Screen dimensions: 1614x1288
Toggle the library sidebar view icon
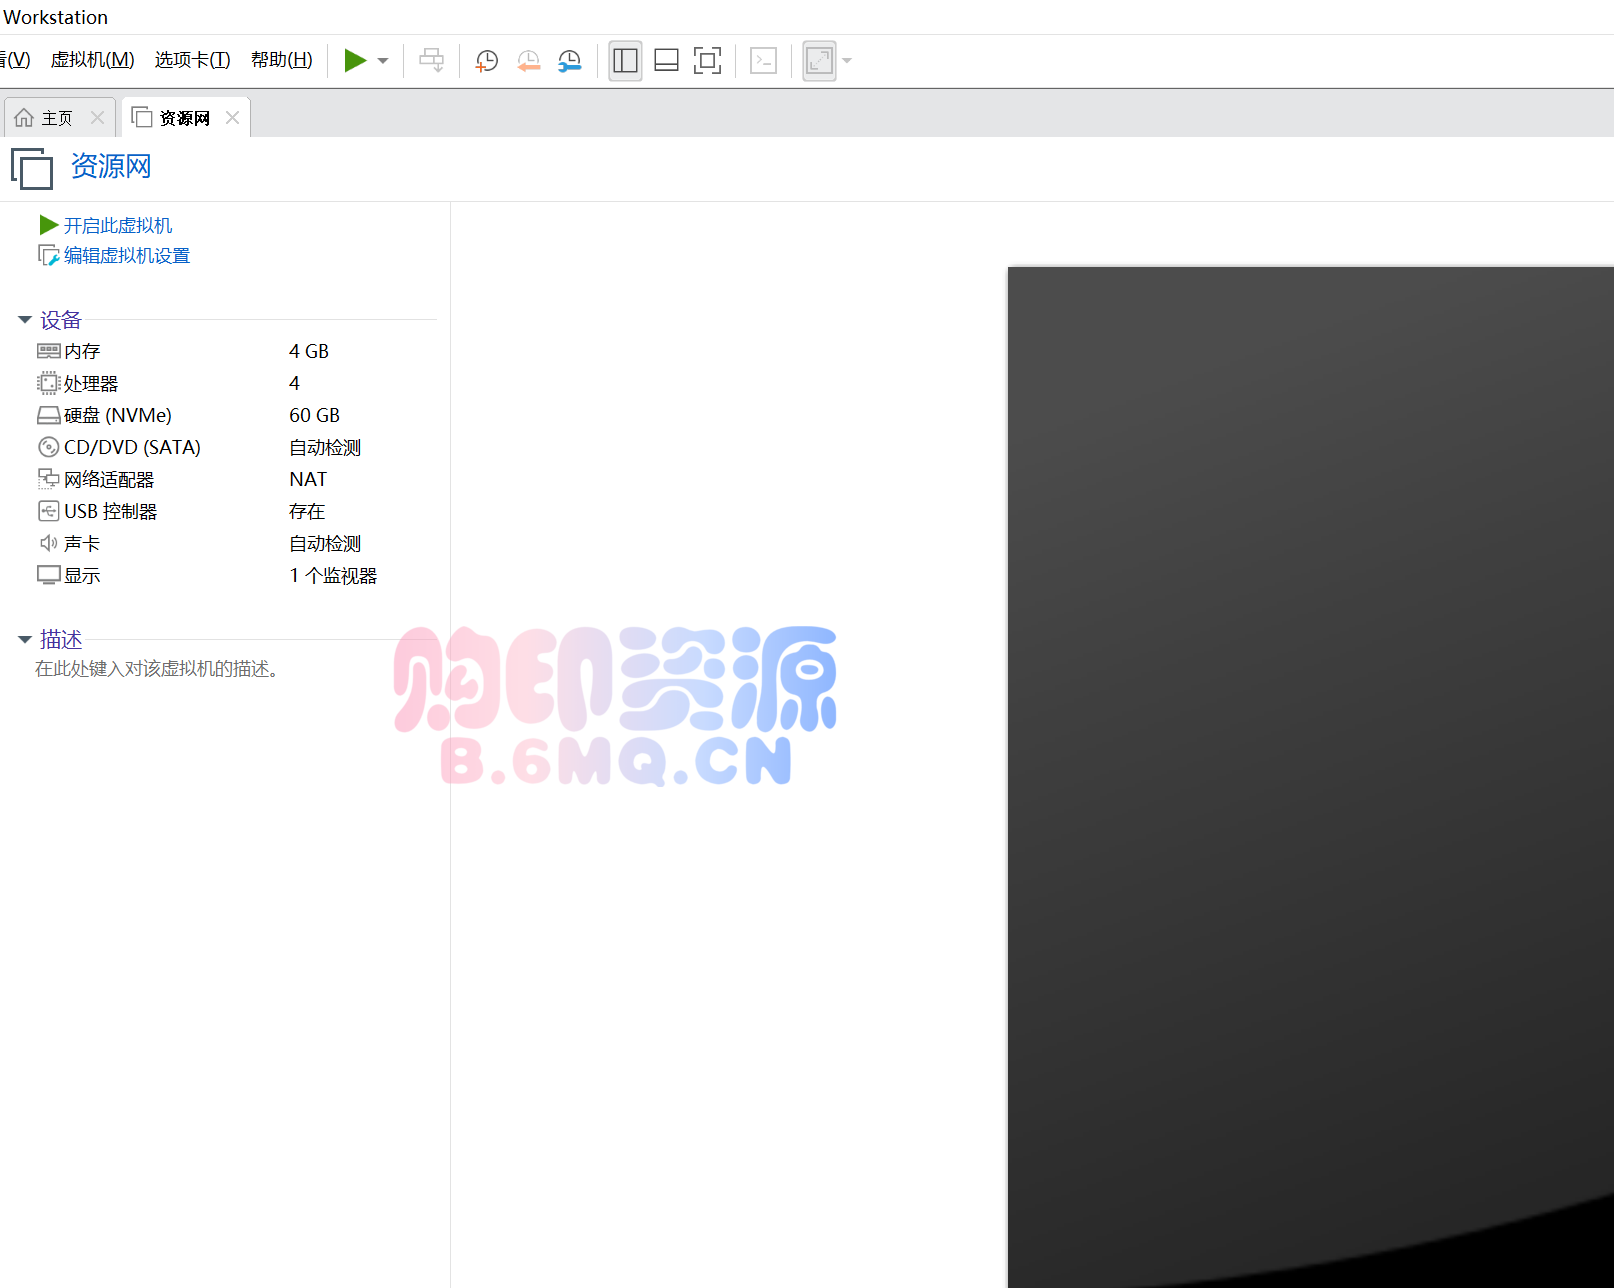[625, 61]
